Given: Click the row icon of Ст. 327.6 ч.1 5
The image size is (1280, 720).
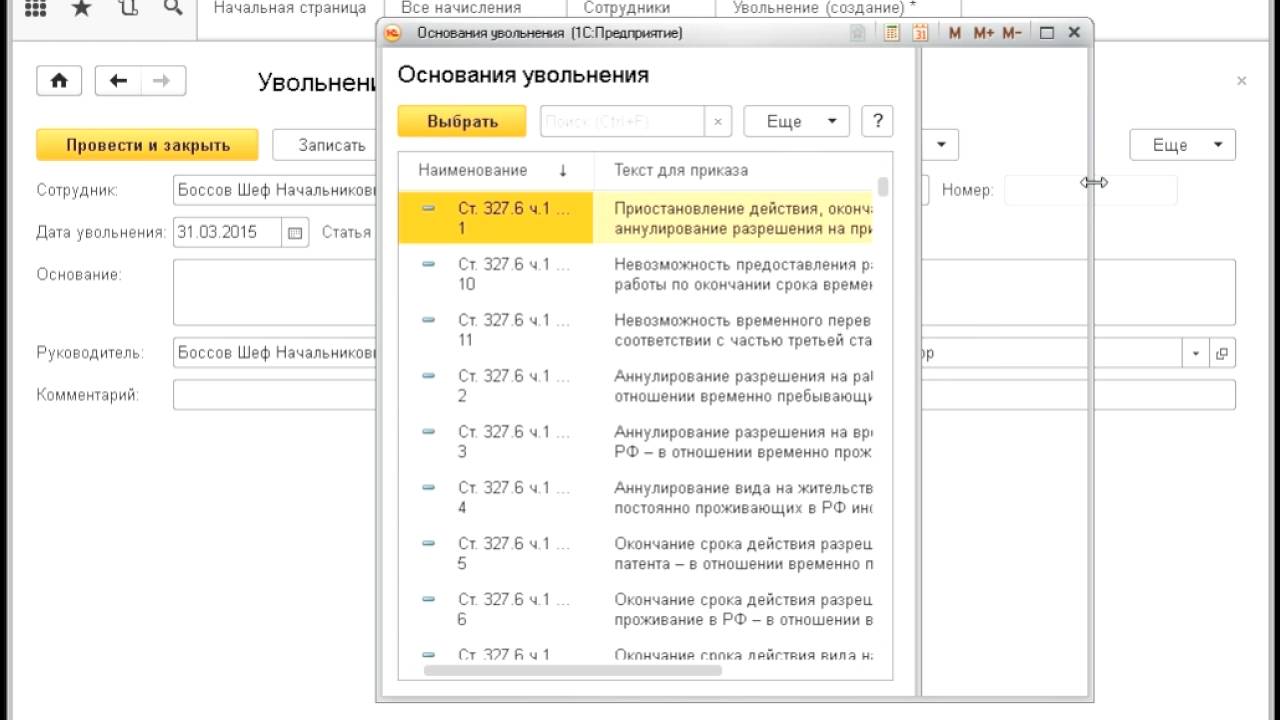Looking at the screenshot, I should pyautogui.click(x=429, y=544).
